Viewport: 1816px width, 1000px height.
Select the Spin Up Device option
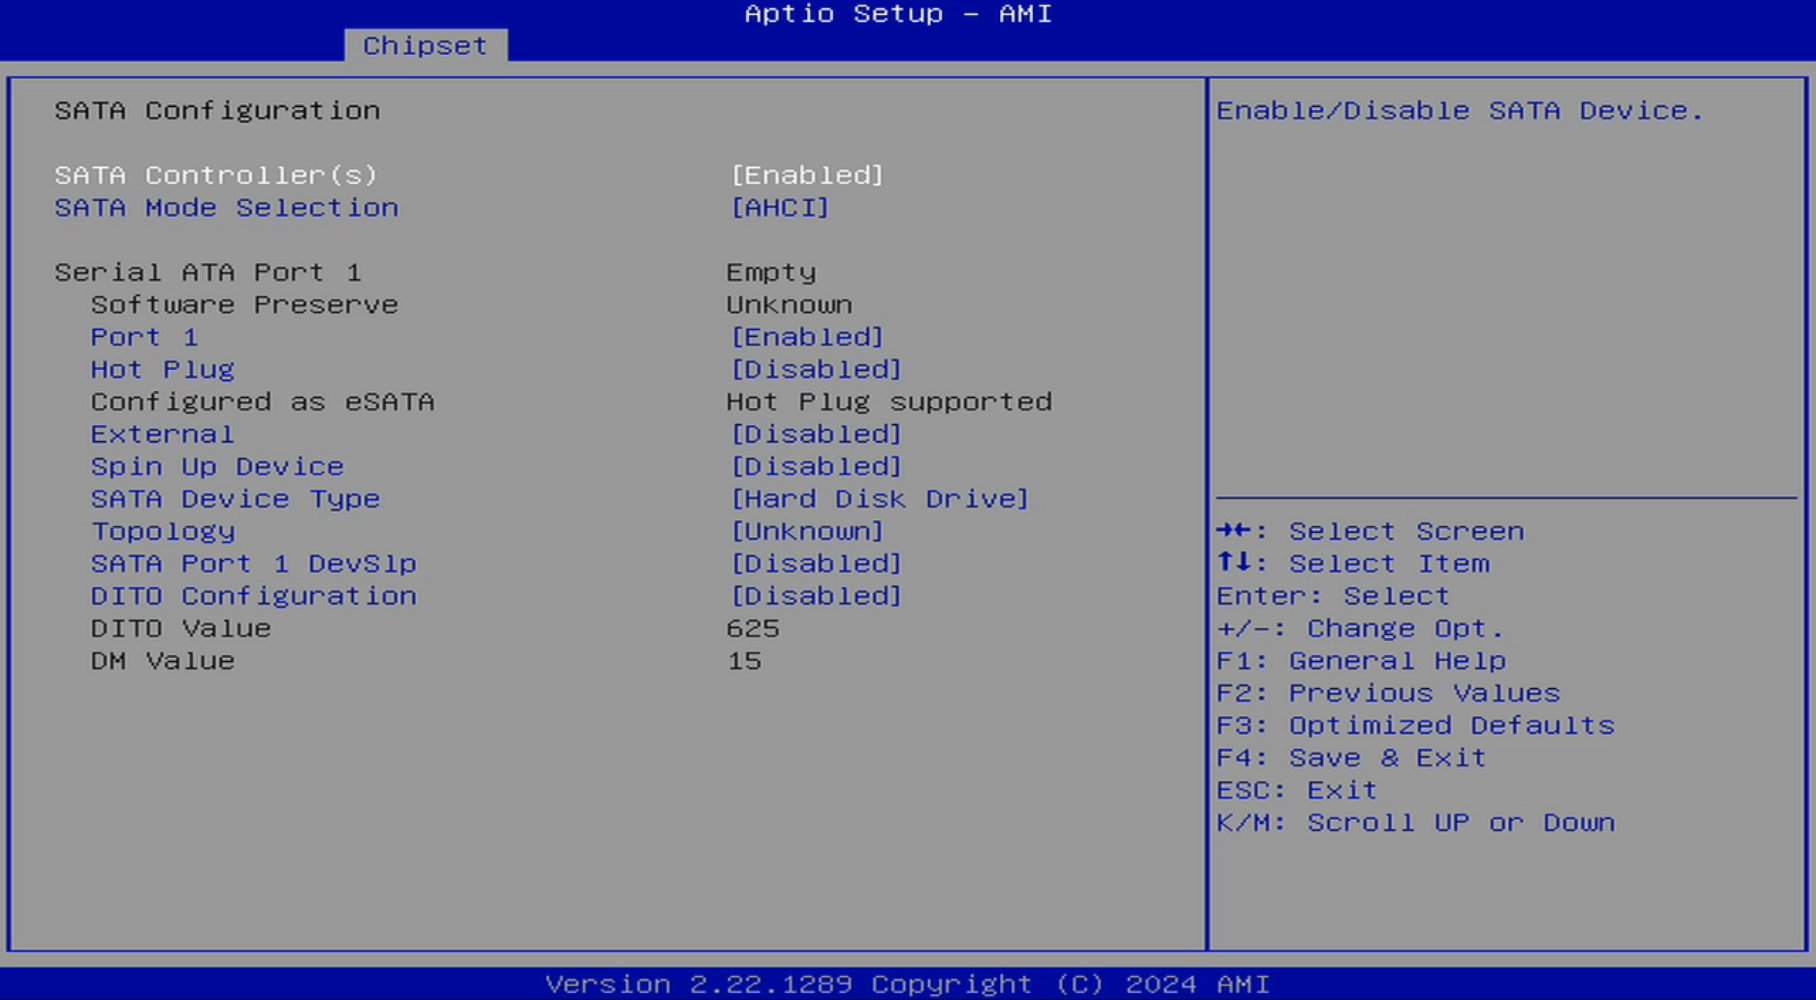pos(217,467)
